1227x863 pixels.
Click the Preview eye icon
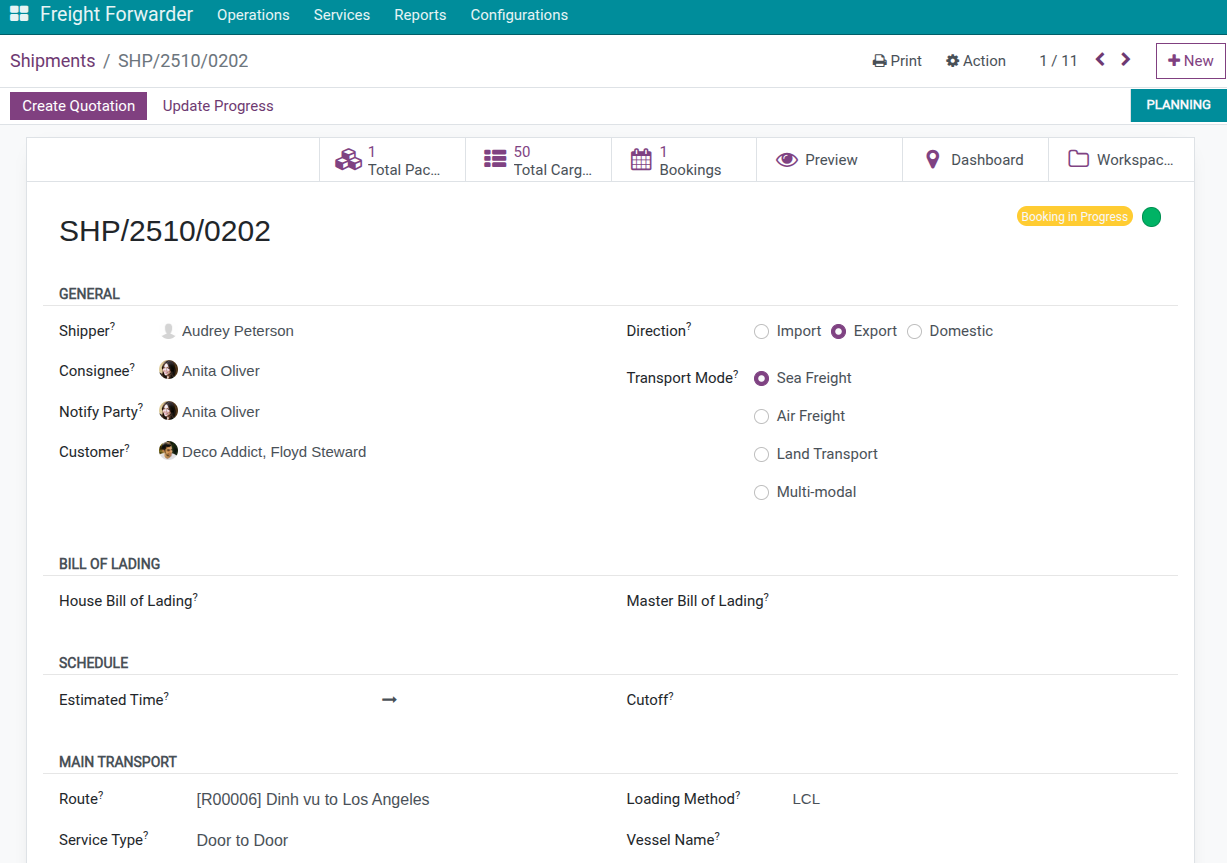[787, 160]
